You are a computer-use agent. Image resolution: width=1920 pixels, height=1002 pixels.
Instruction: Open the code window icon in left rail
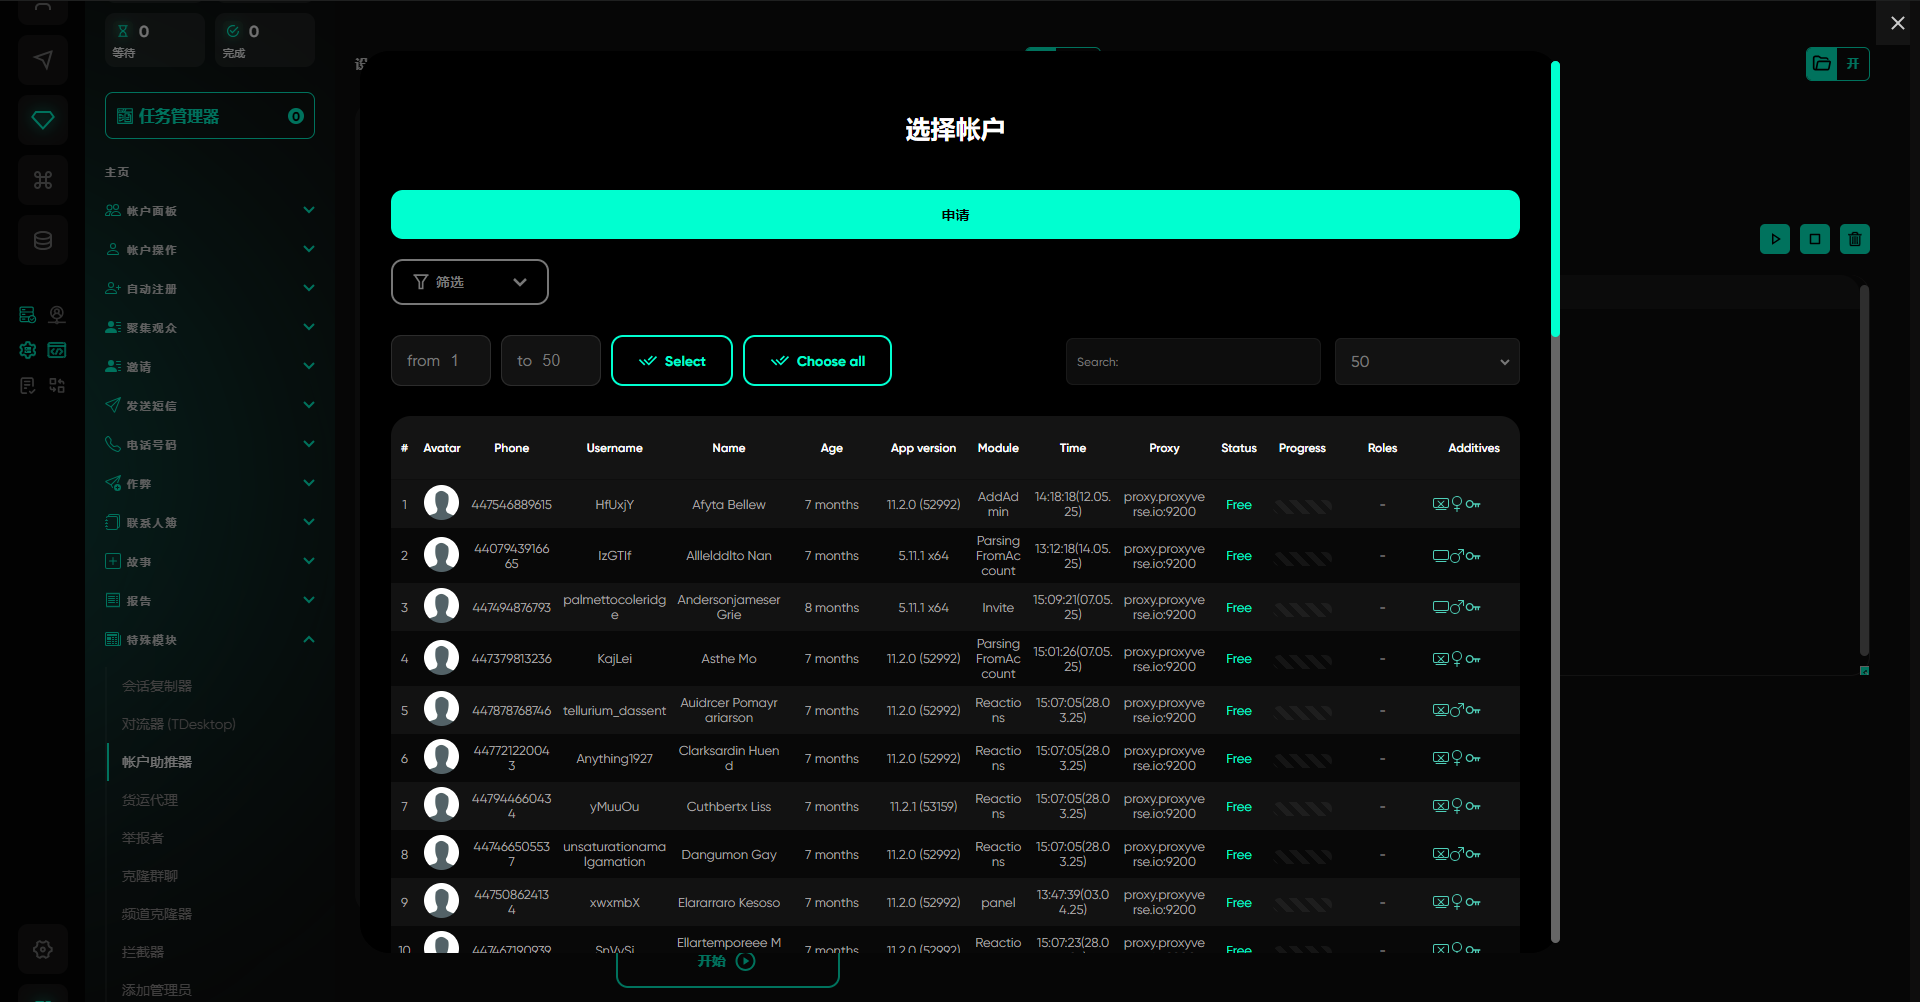(x=57, y=350)
